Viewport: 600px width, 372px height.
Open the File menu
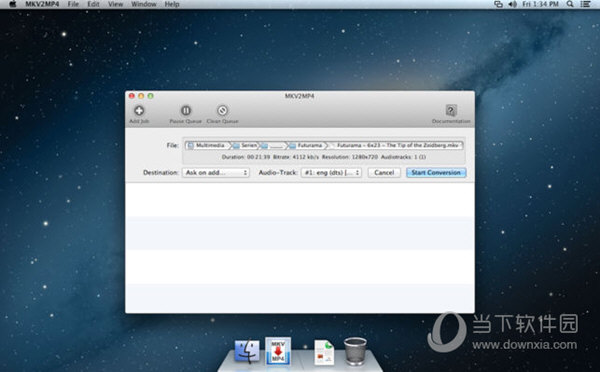73,4
